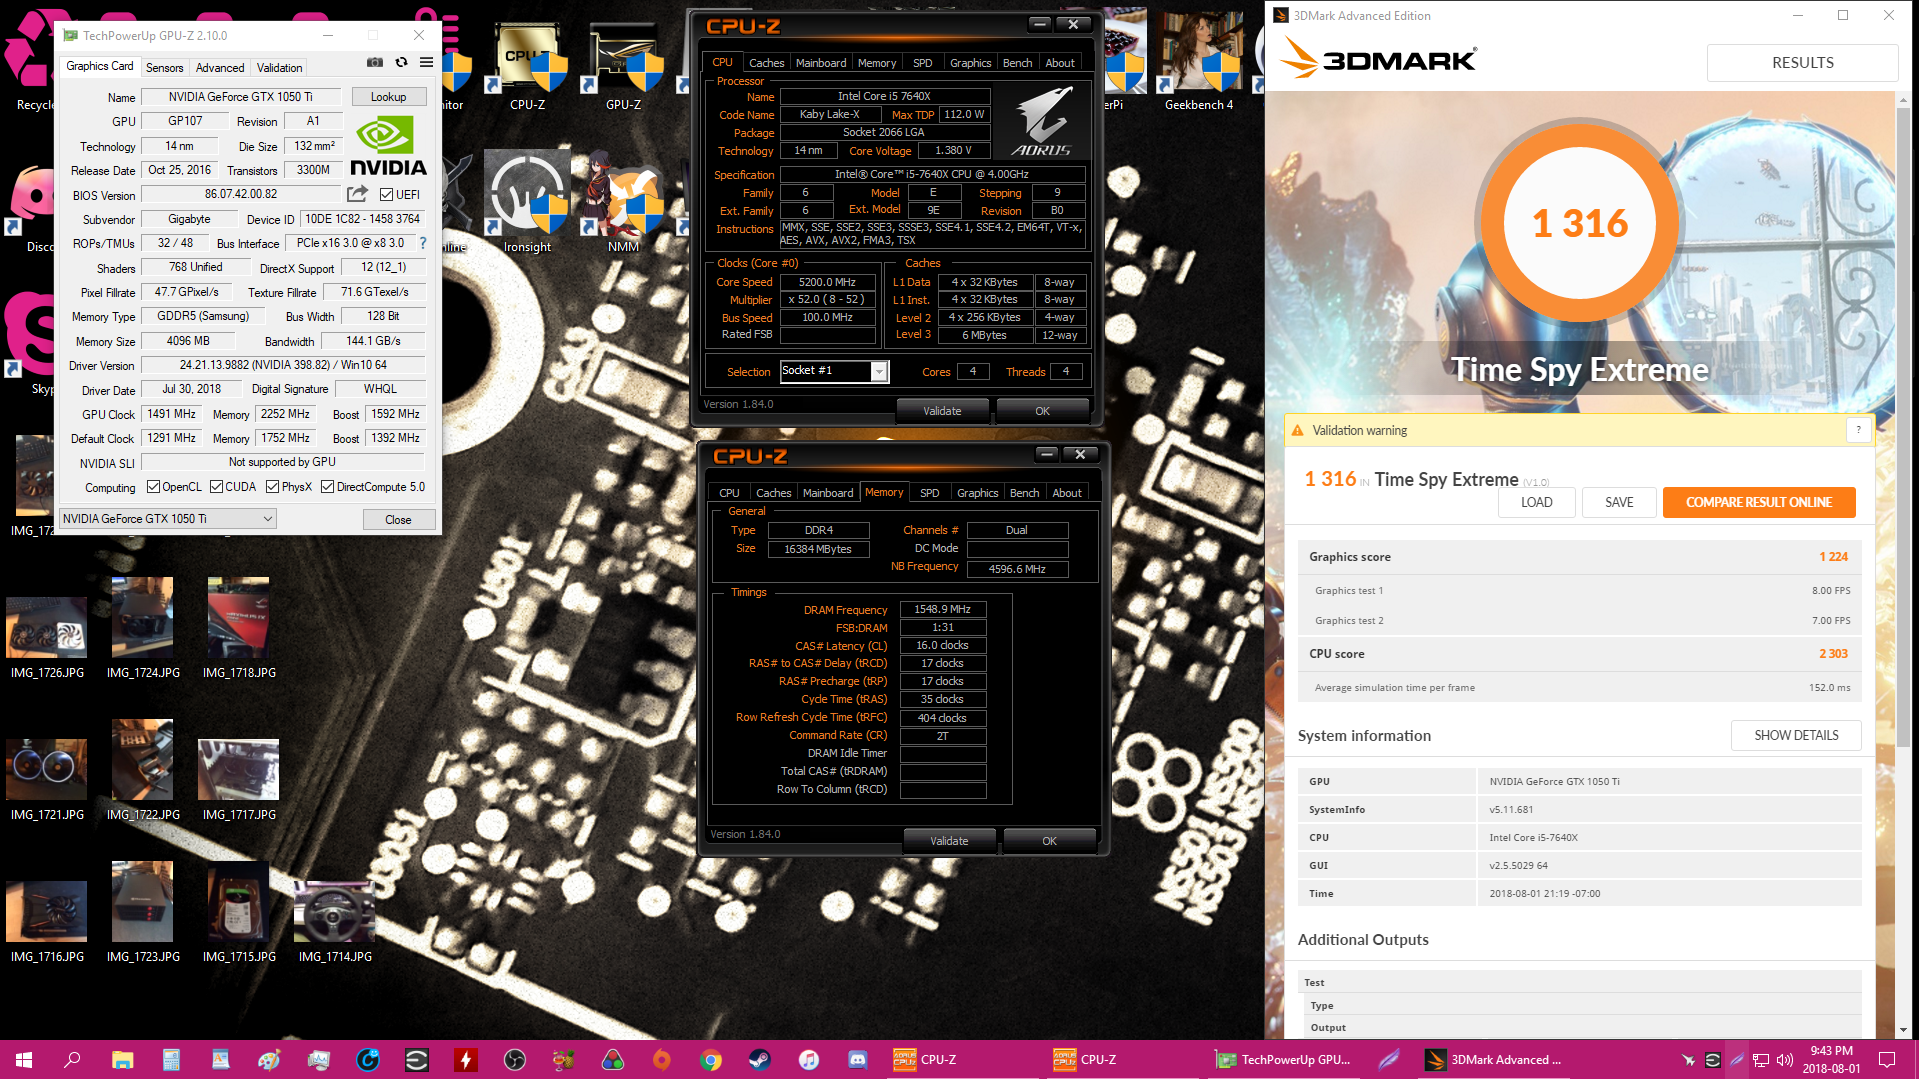The image size is (1919, 1079).
Task: Open Discord from the taskbar
Action: 858,1059
